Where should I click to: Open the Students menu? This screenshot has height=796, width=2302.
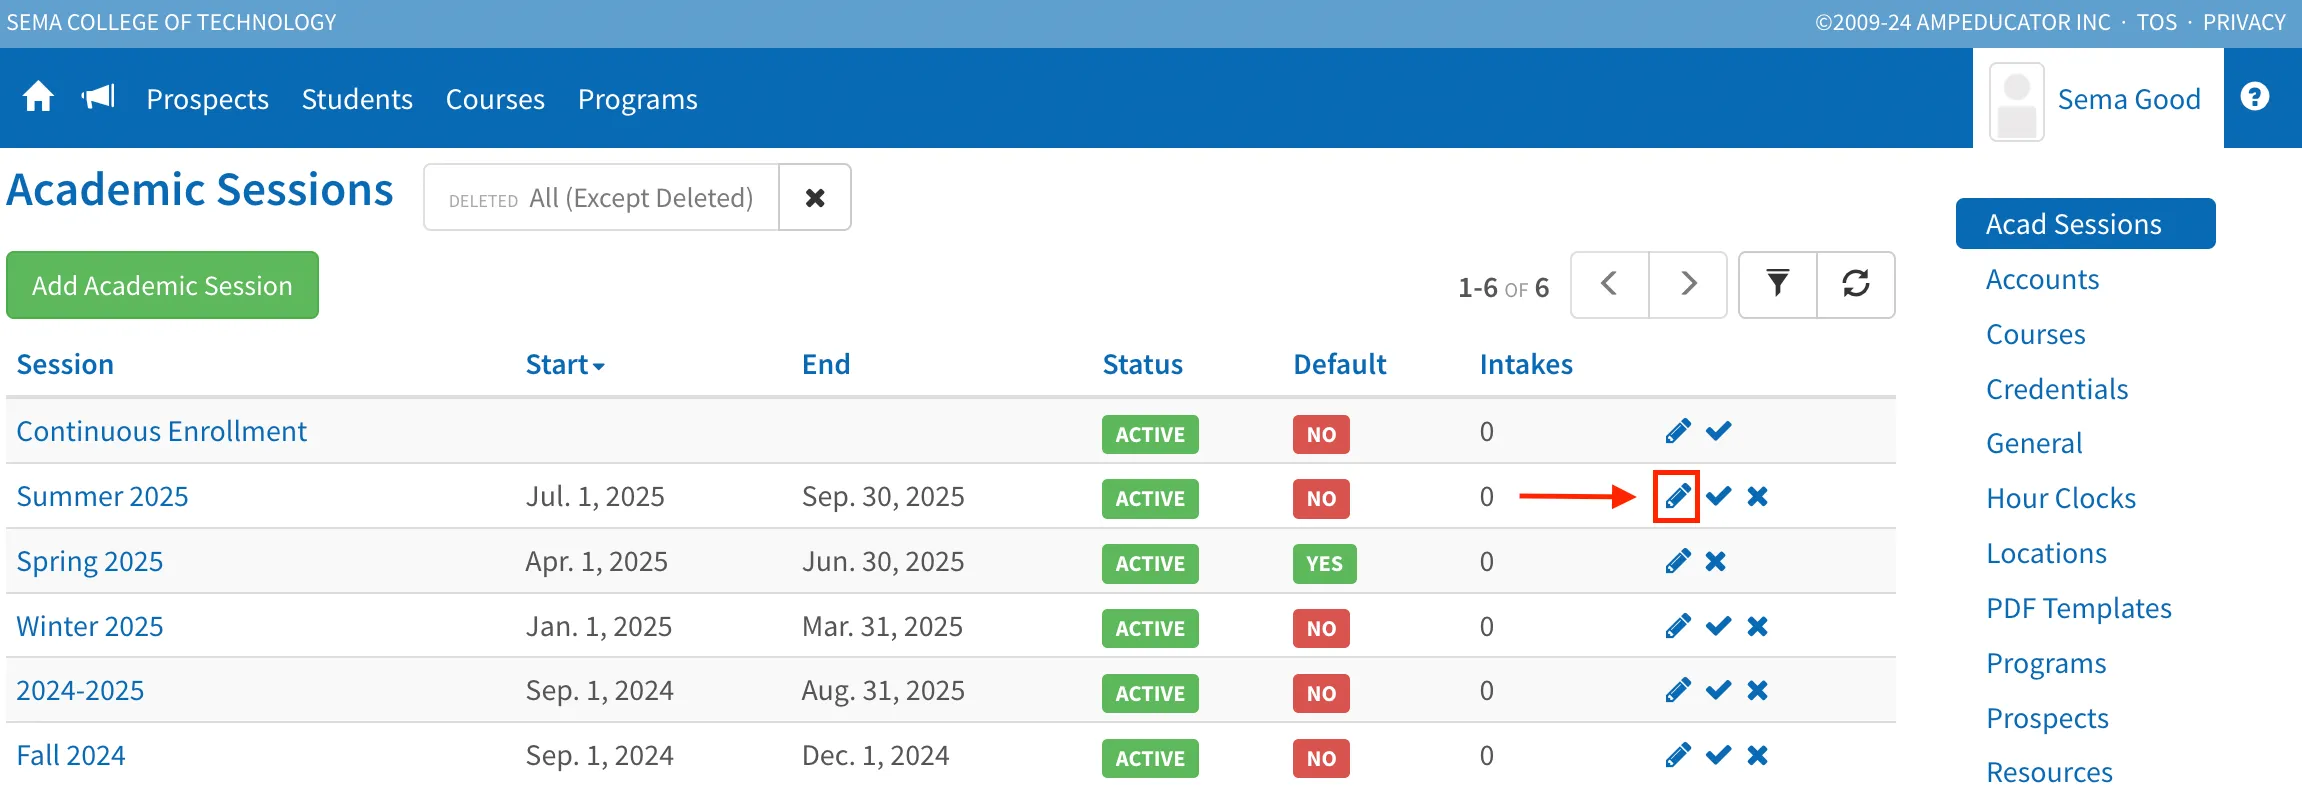[x=357, y=99]
